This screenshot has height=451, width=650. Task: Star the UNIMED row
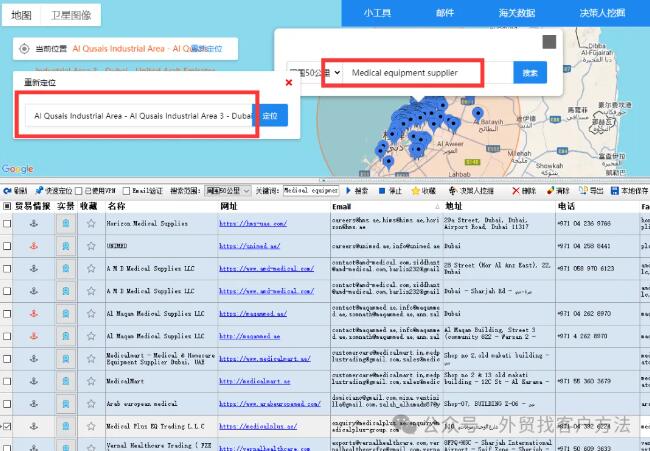[x=91, y=246]
